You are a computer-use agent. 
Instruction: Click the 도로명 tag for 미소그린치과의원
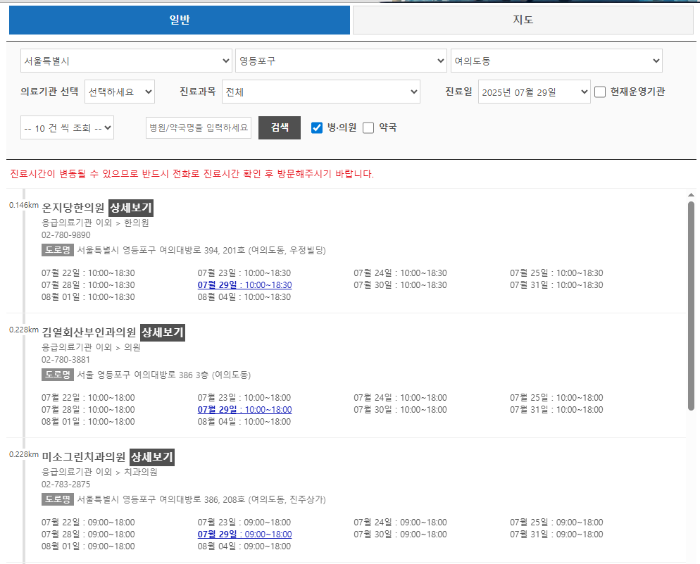[58, 499]
